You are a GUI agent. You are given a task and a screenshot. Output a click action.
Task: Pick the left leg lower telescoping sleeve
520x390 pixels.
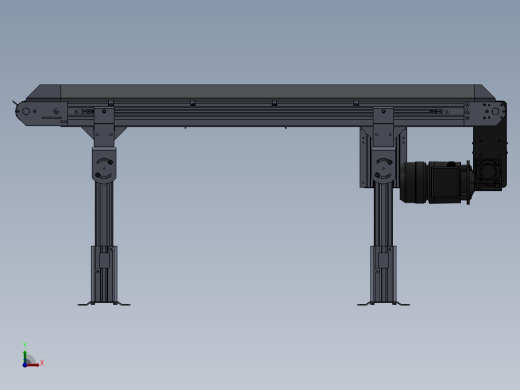coord(104,274)
